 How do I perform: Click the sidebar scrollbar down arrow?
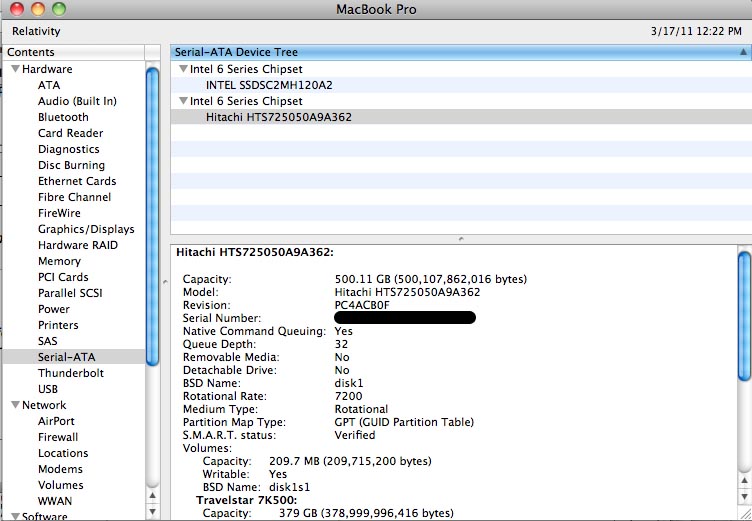(152, 511)
